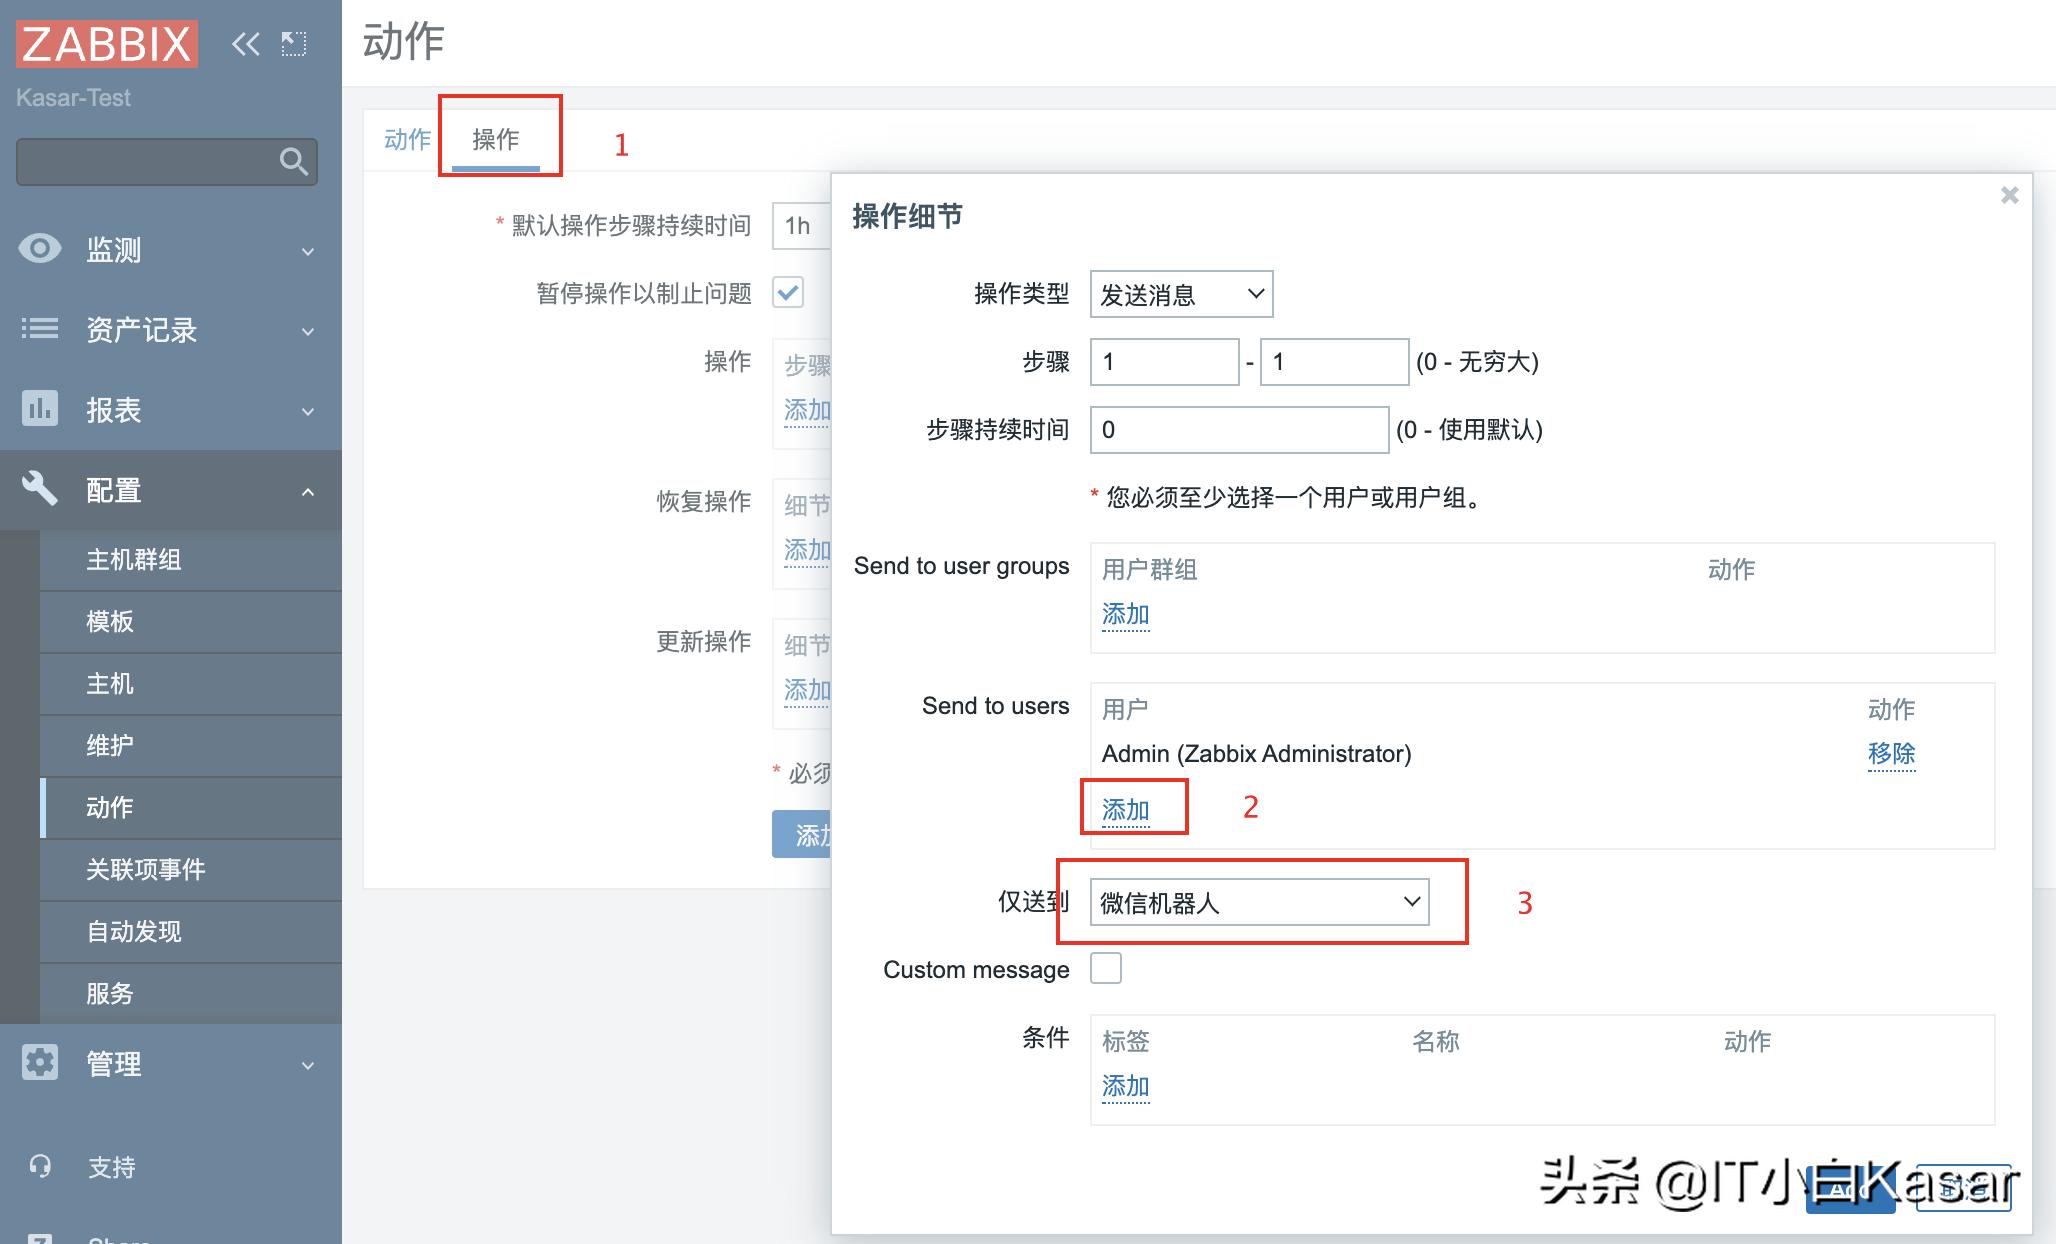
Task: Activate kiosk mode with the expand icon
Action: point(293,43)
